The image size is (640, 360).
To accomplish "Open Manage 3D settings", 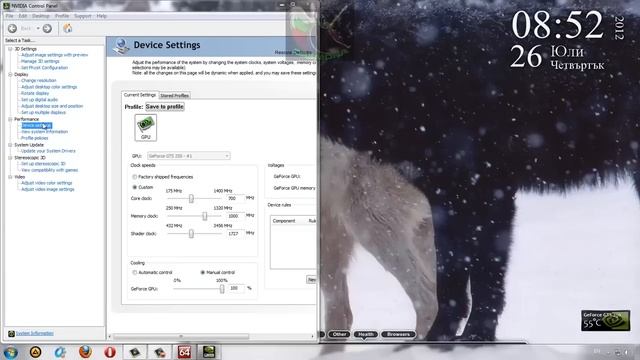I will click(40, 61).
